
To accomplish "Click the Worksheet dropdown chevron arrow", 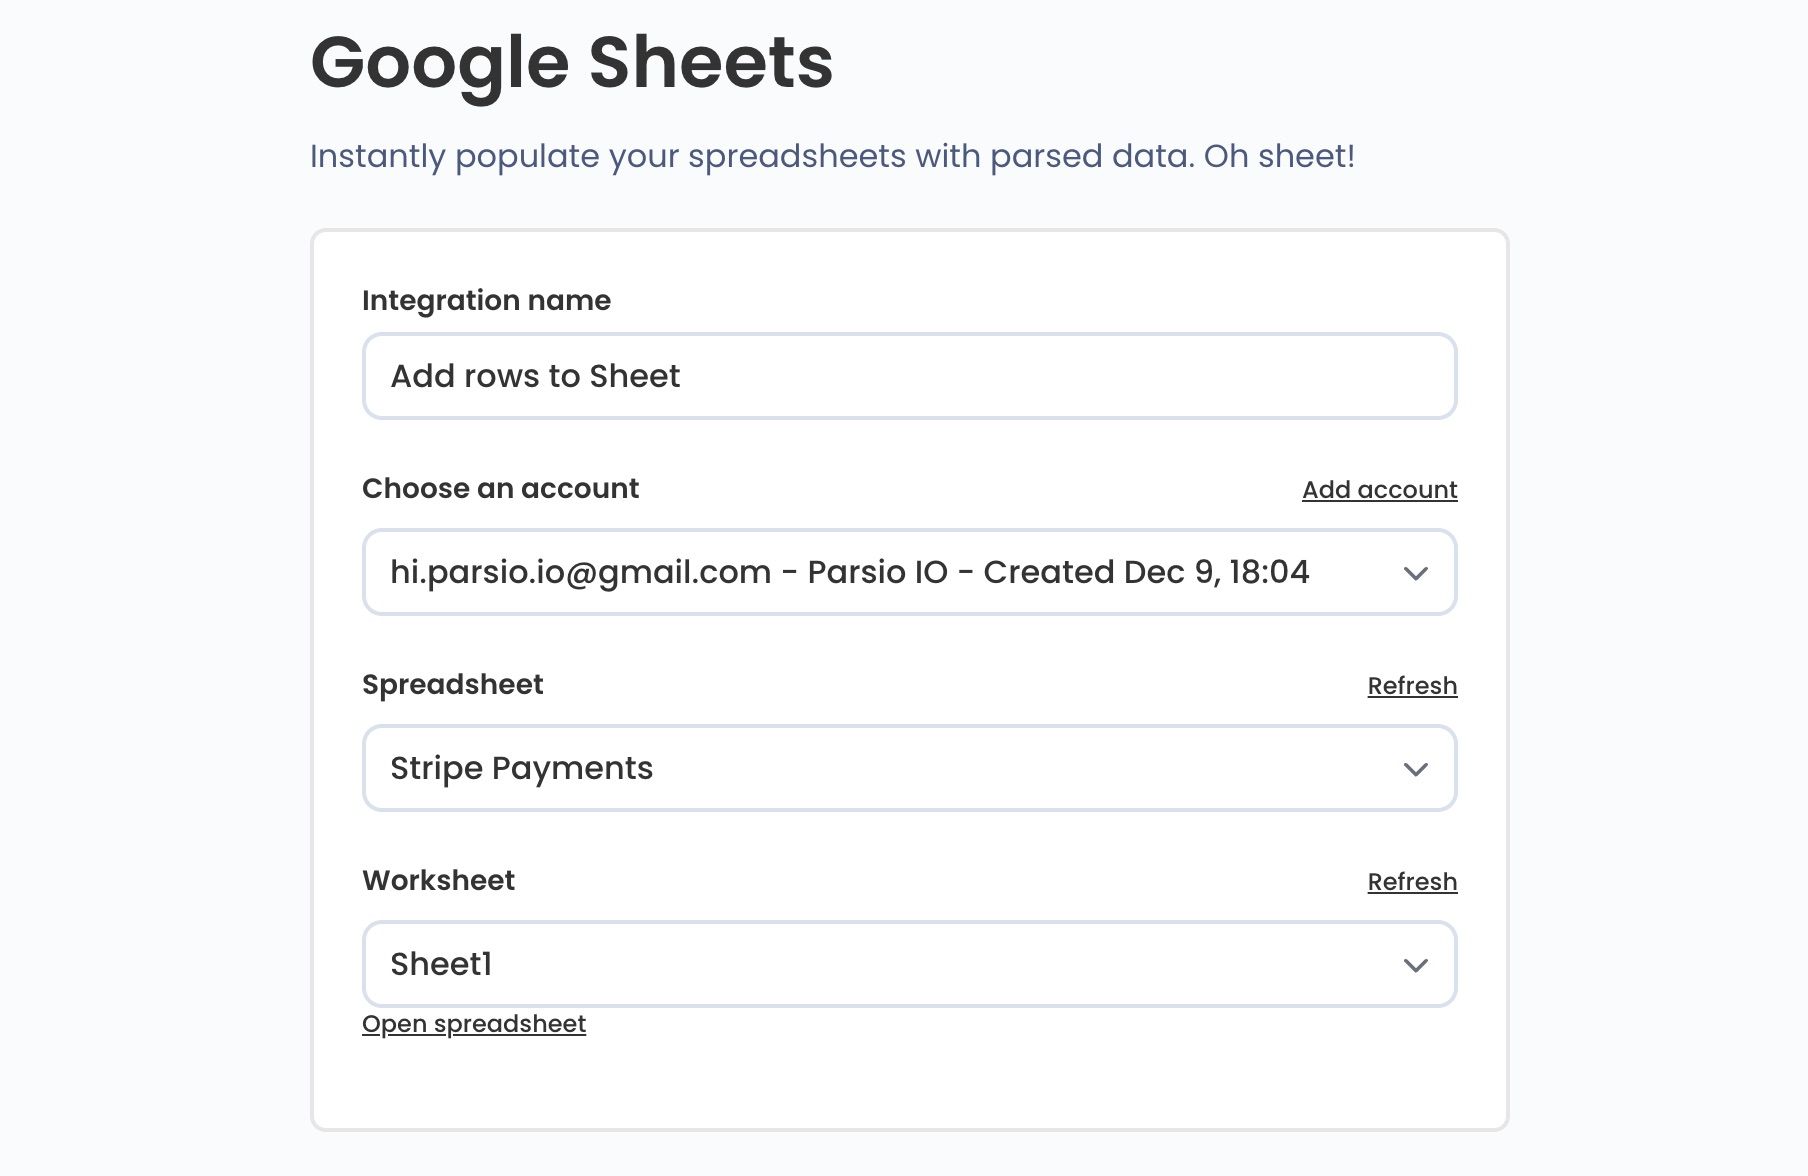I will click(1415, 965).
